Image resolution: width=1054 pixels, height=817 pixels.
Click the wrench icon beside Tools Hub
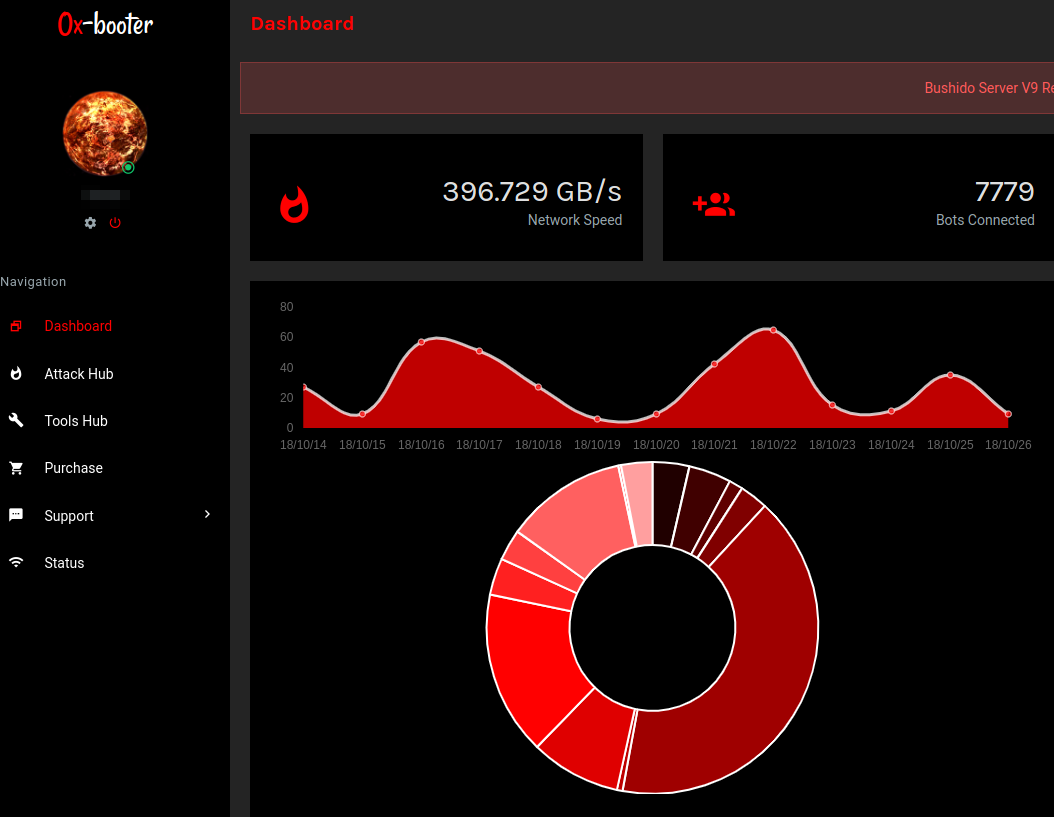[x=16, y=420]
